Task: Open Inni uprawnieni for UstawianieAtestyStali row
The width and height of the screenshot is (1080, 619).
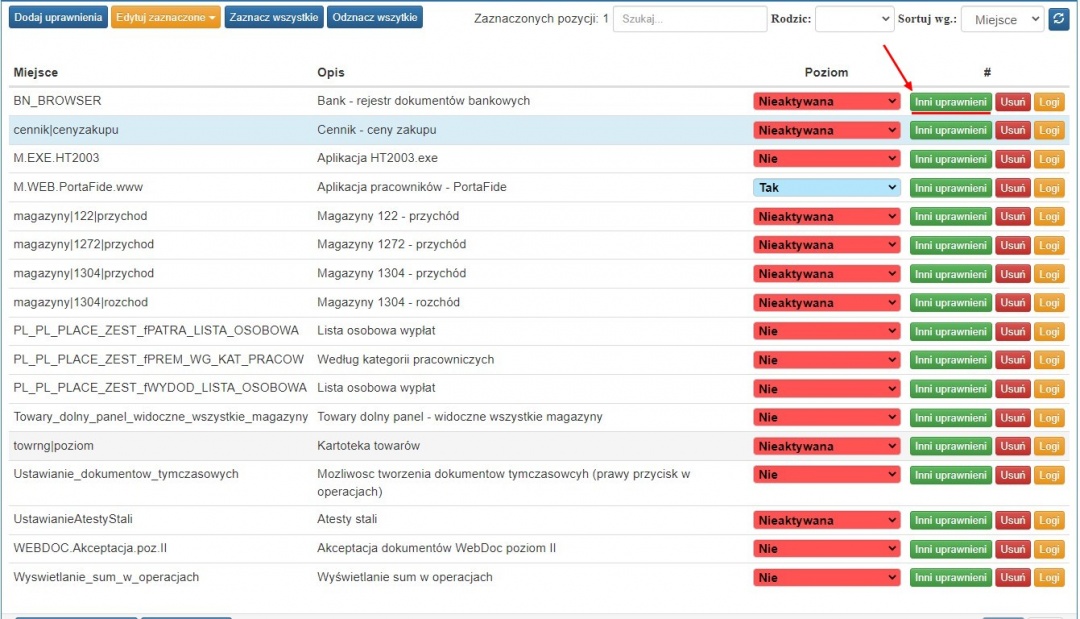Action: [x=951, y=521]
